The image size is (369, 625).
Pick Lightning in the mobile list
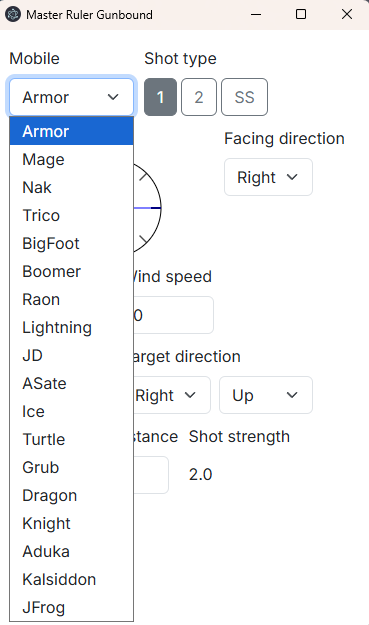point(71,327)
